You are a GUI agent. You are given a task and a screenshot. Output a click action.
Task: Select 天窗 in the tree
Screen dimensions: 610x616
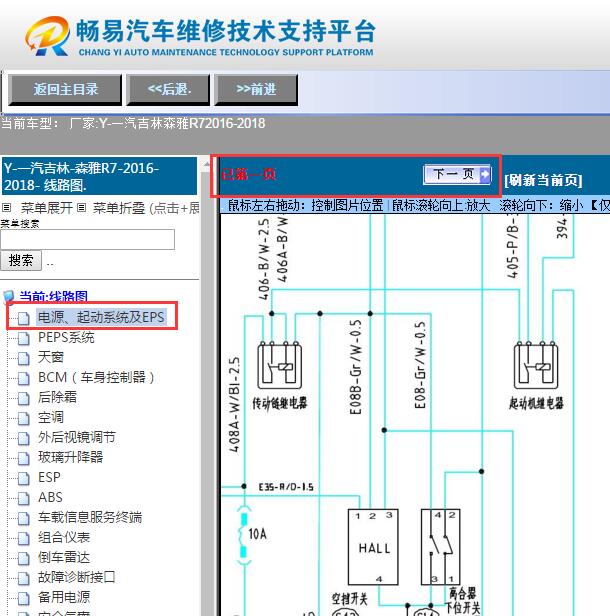(51, 358)
